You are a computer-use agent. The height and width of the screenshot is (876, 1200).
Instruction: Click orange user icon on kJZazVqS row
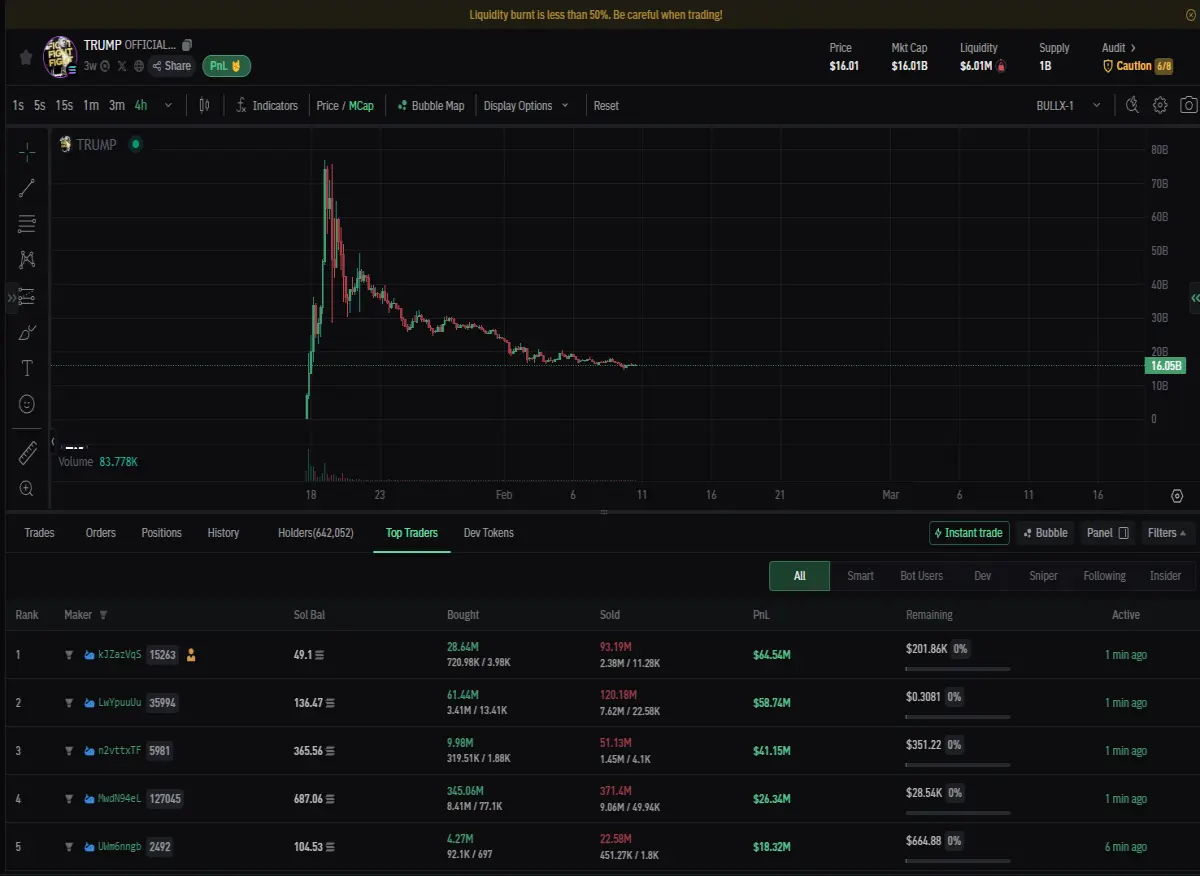(x=191, y=655)
